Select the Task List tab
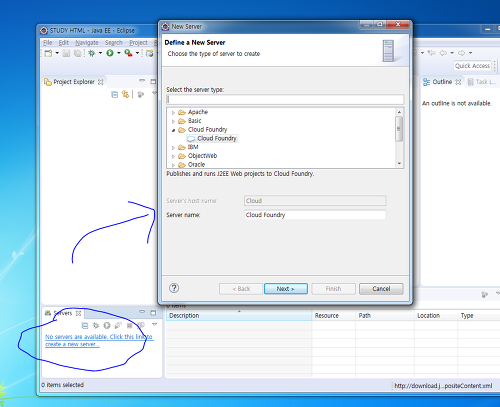 [x=482, y=82]
